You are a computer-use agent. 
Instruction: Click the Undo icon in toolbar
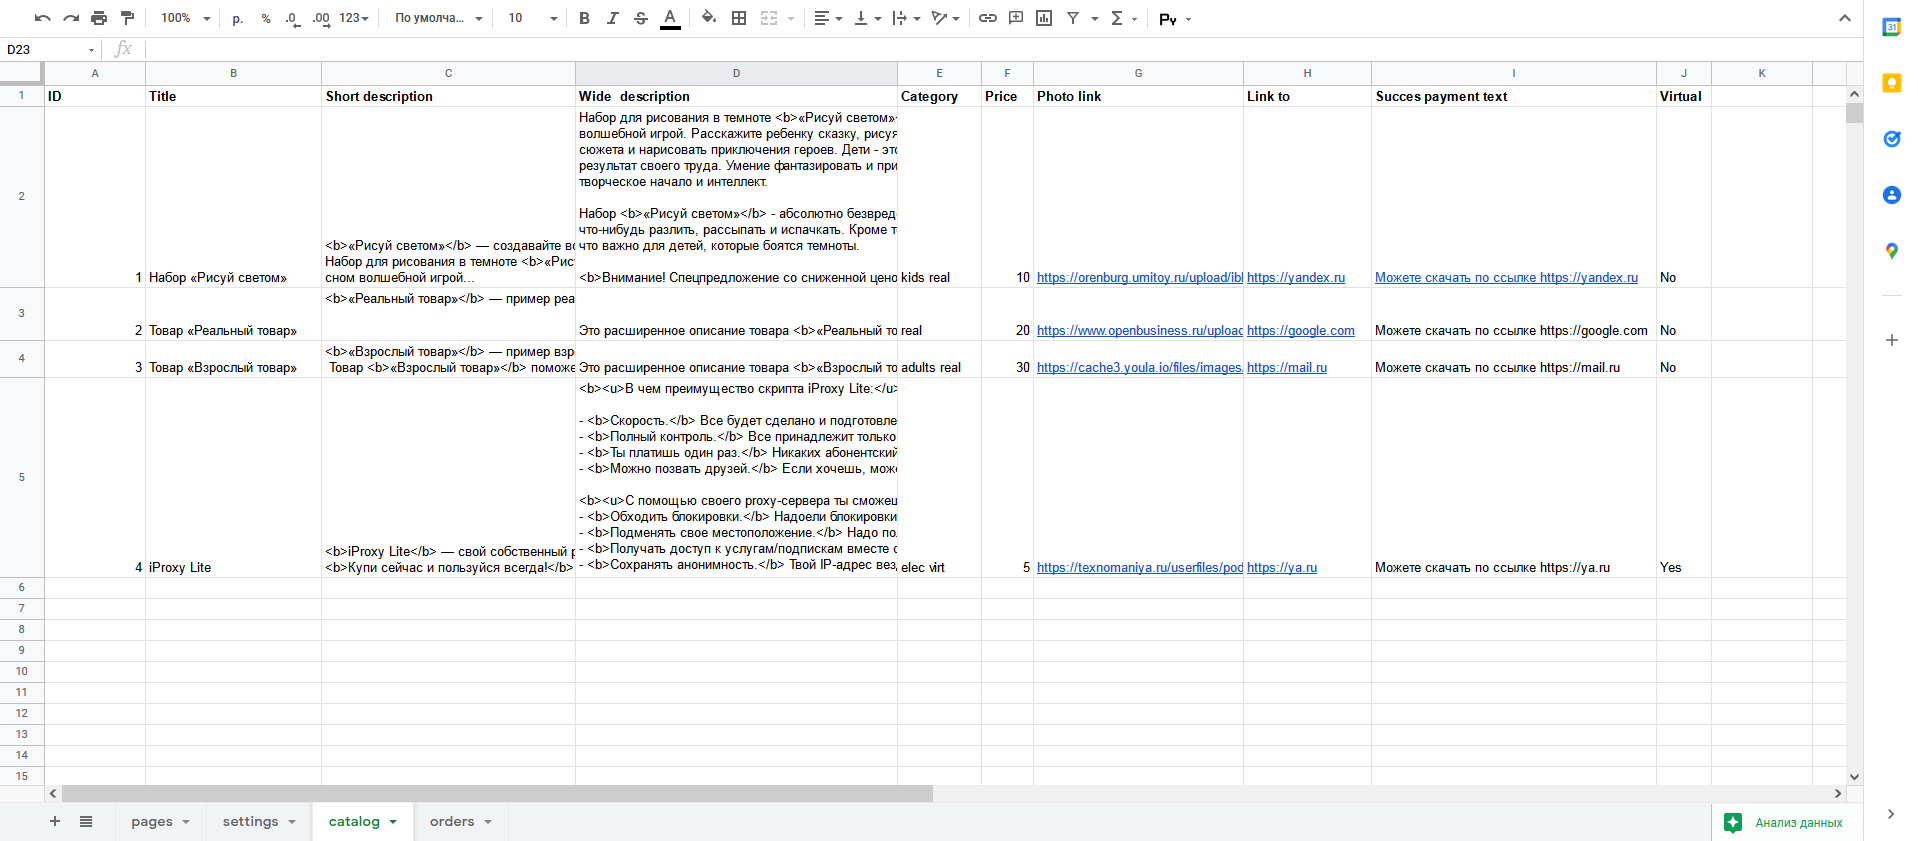point(42,18)
